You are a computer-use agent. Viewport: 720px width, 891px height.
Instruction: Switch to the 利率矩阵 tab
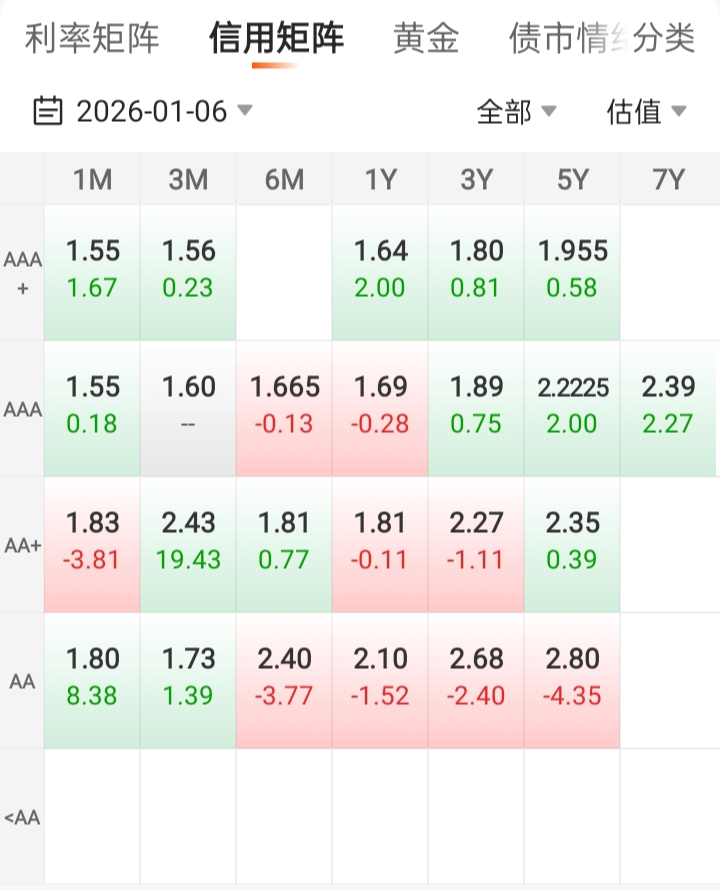point(92,39)
